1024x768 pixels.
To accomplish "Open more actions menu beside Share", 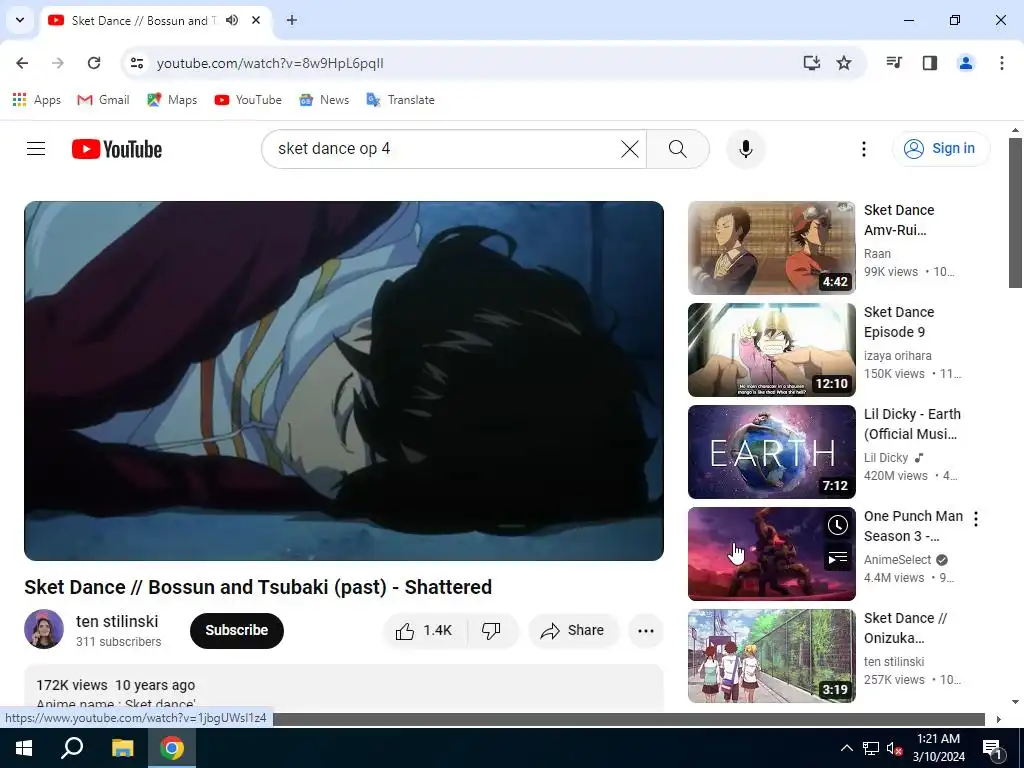I will [x=645, y=630].
